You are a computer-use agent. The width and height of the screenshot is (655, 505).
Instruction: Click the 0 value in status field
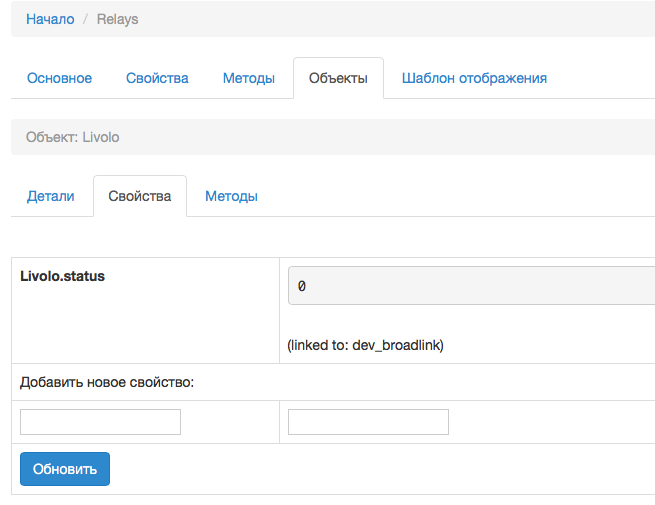pyautogui.click(x=302, y=286)
